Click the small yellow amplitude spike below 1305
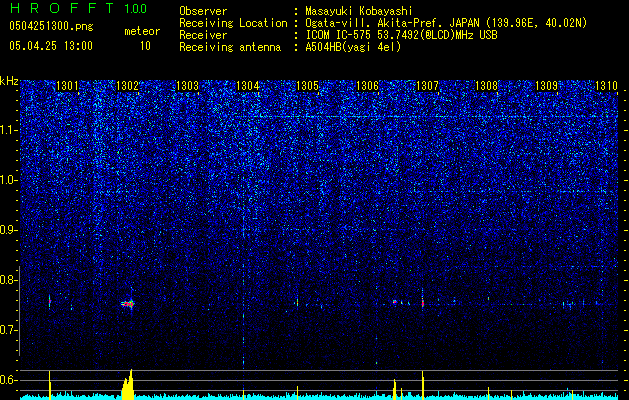Screen dimensions: 629x400 click(x=297, y=393)
